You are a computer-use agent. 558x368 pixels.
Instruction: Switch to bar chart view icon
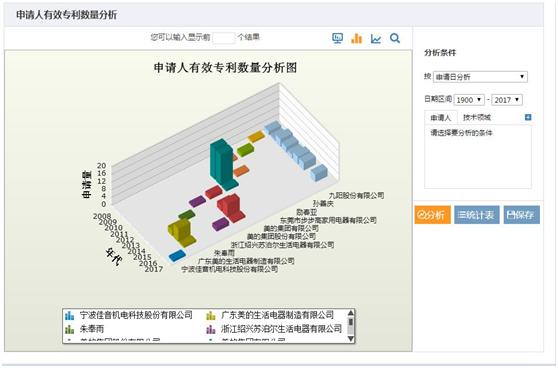[356, 38]
